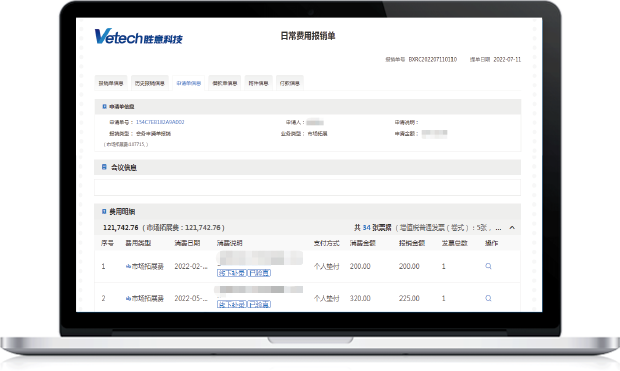Viewport: 620px width, 371px height.
Task: Open the last tab, 付款信息
Action: (x=290, y=83)
